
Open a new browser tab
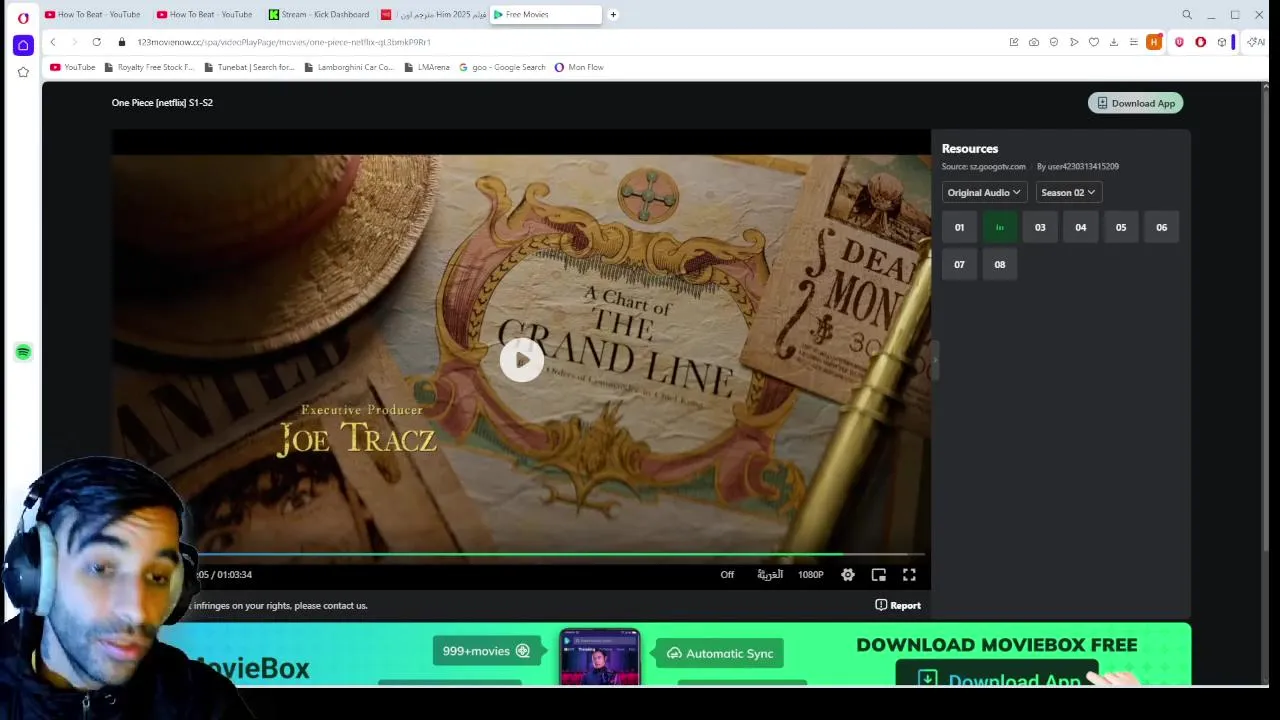[613, 14]
